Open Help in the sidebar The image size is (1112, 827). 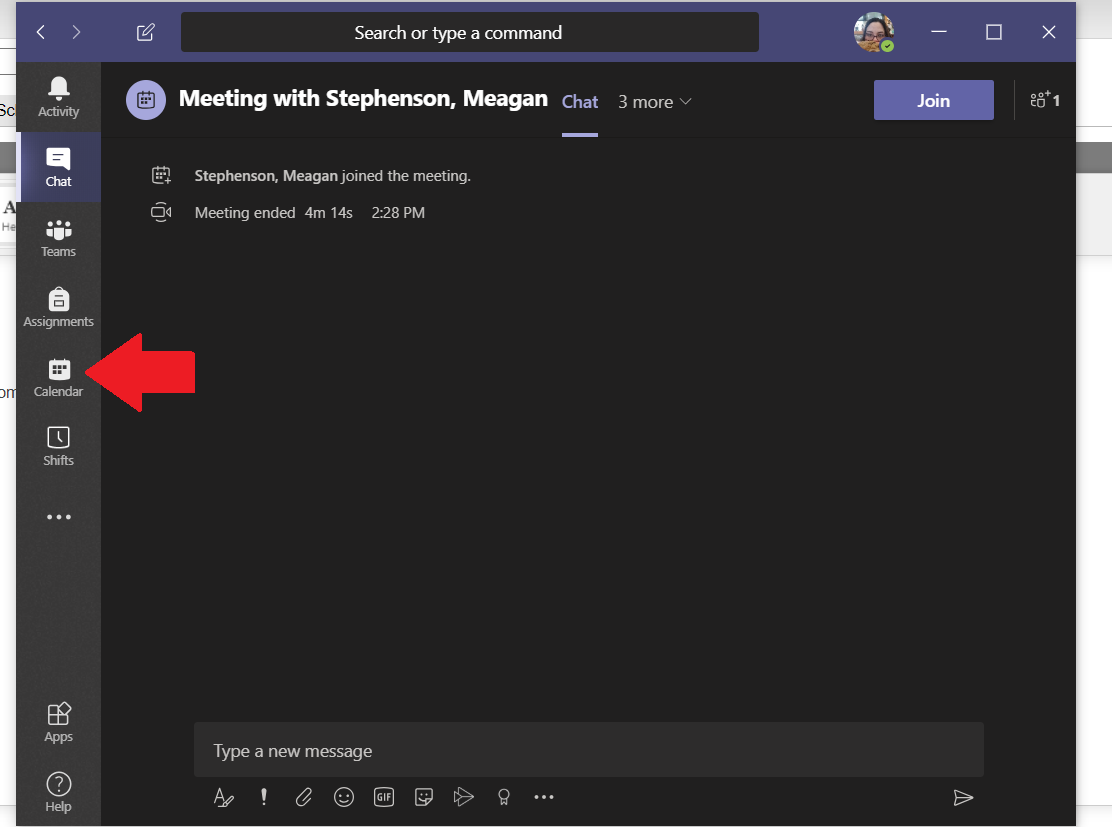click(x=58, y=792)
